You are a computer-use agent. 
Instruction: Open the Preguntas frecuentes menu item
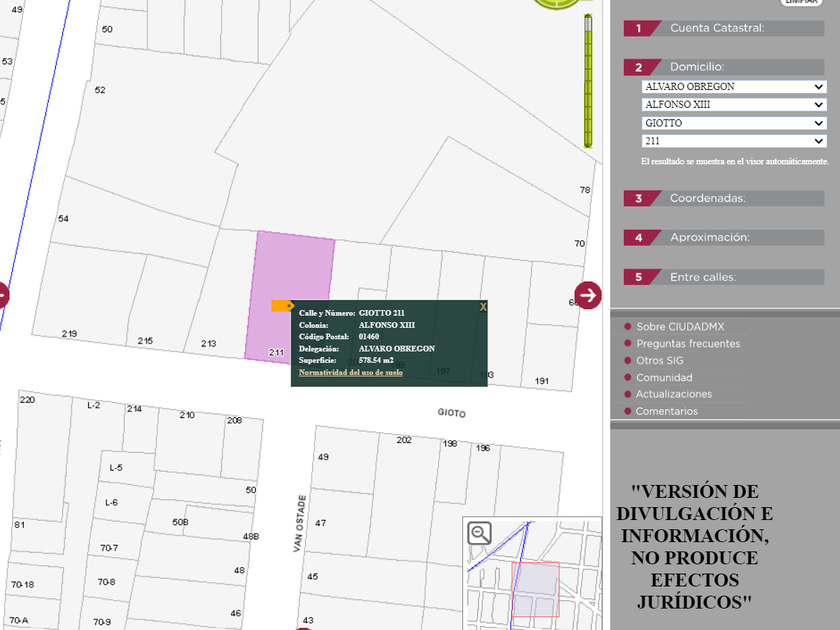688,344
